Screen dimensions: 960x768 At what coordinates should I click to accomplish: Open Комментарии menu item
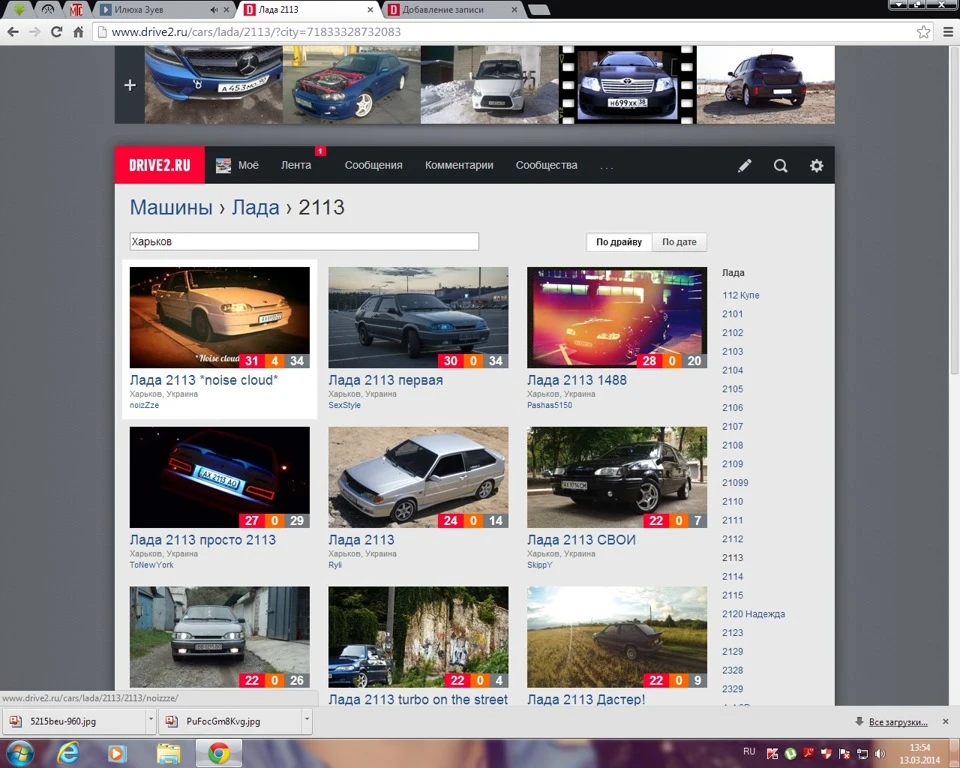point(459,165)
